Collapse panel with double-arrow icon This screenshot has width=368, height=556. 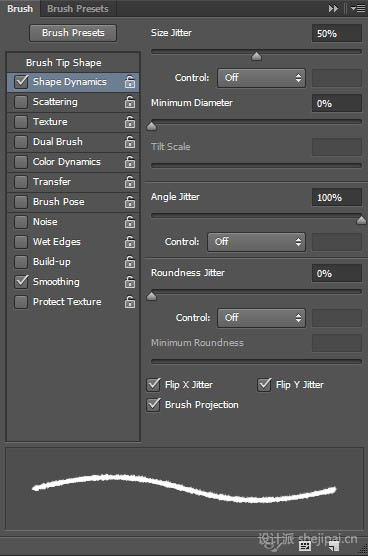click(x=333, y=8)
